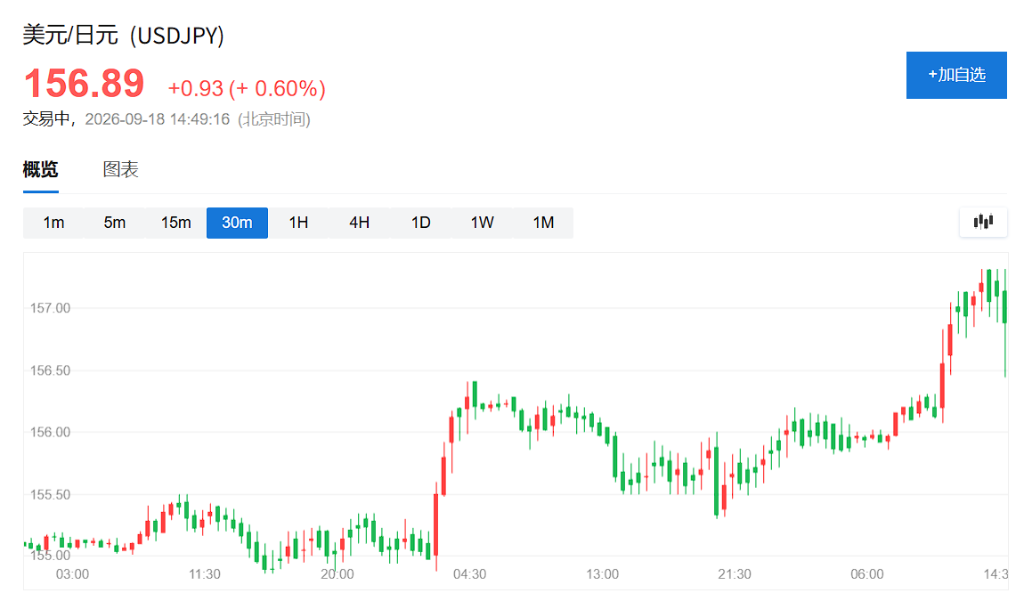The height and width of the screenshot is (601, 1024).
Task: Open the candlestick chart type icon
Action: tap(983, 222)
